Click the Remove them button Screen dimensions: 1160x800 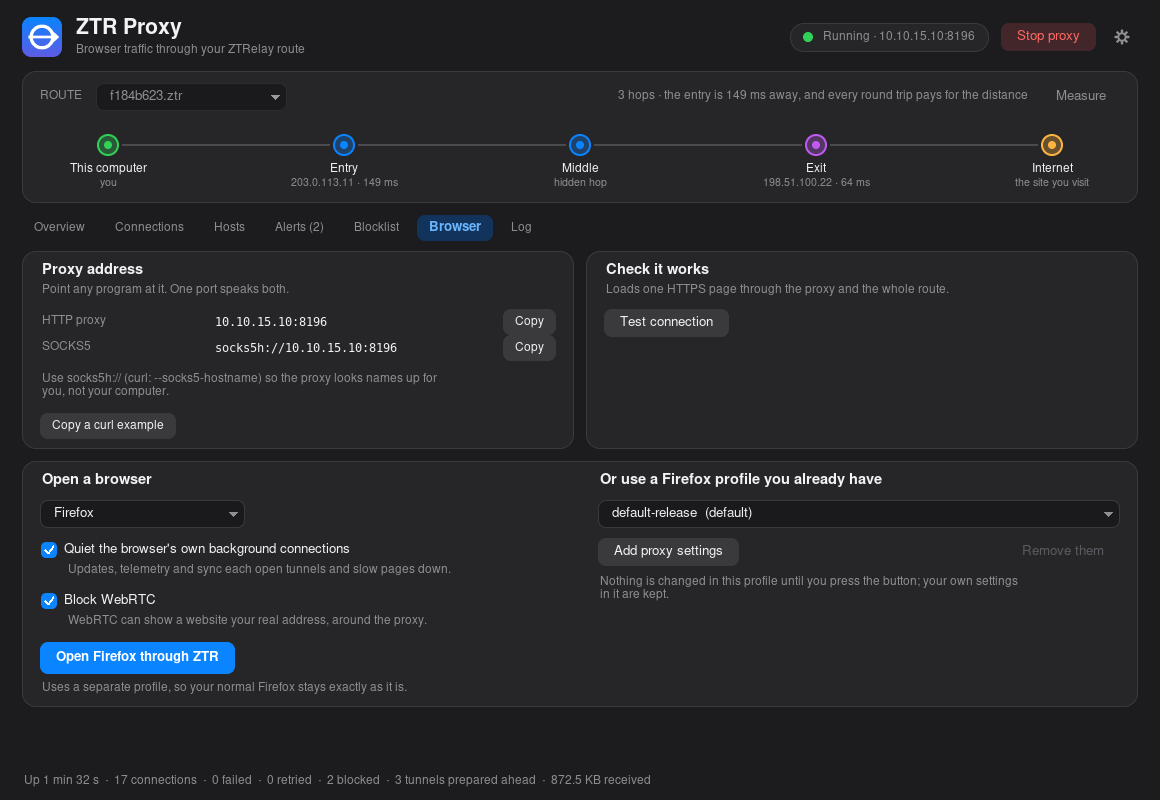point(1062,551)
